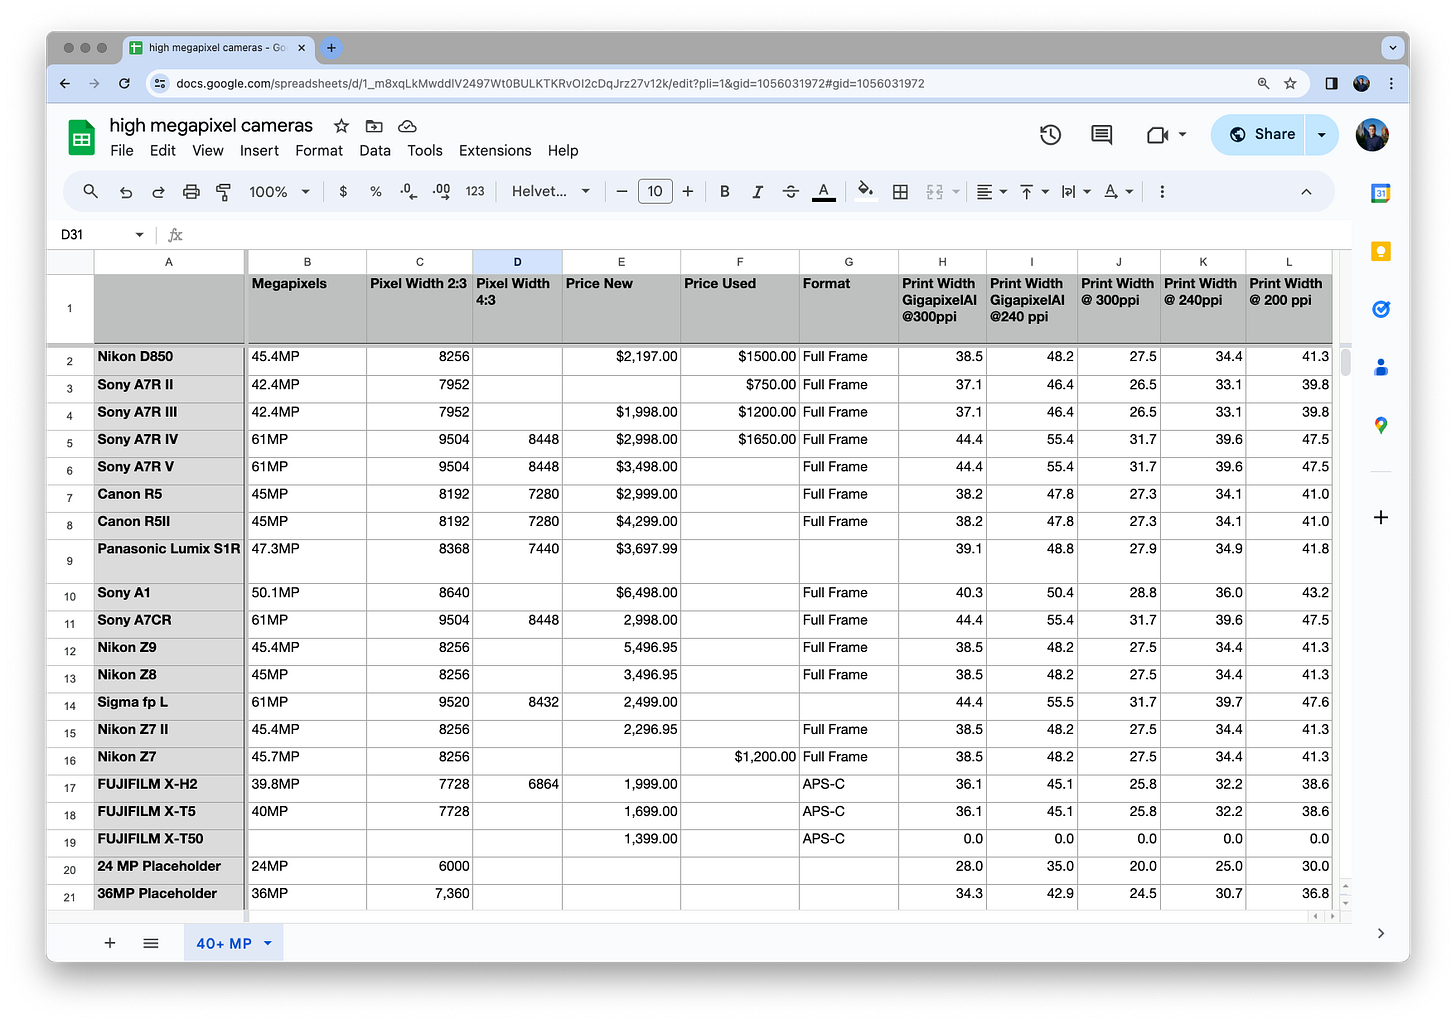
Task: Format as percent
Action: [376, 191]
